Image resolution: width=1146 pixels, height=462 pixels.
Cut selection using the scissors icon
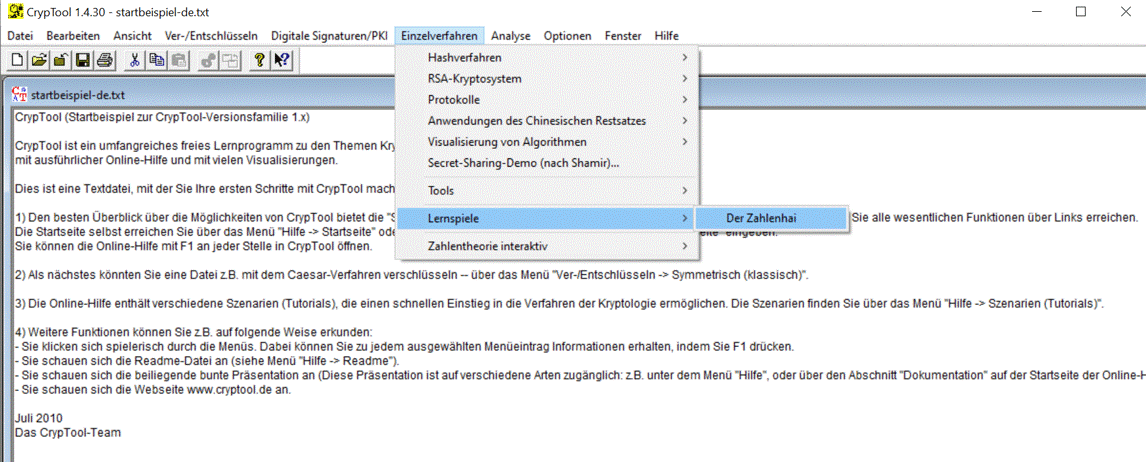pos(134,61)
